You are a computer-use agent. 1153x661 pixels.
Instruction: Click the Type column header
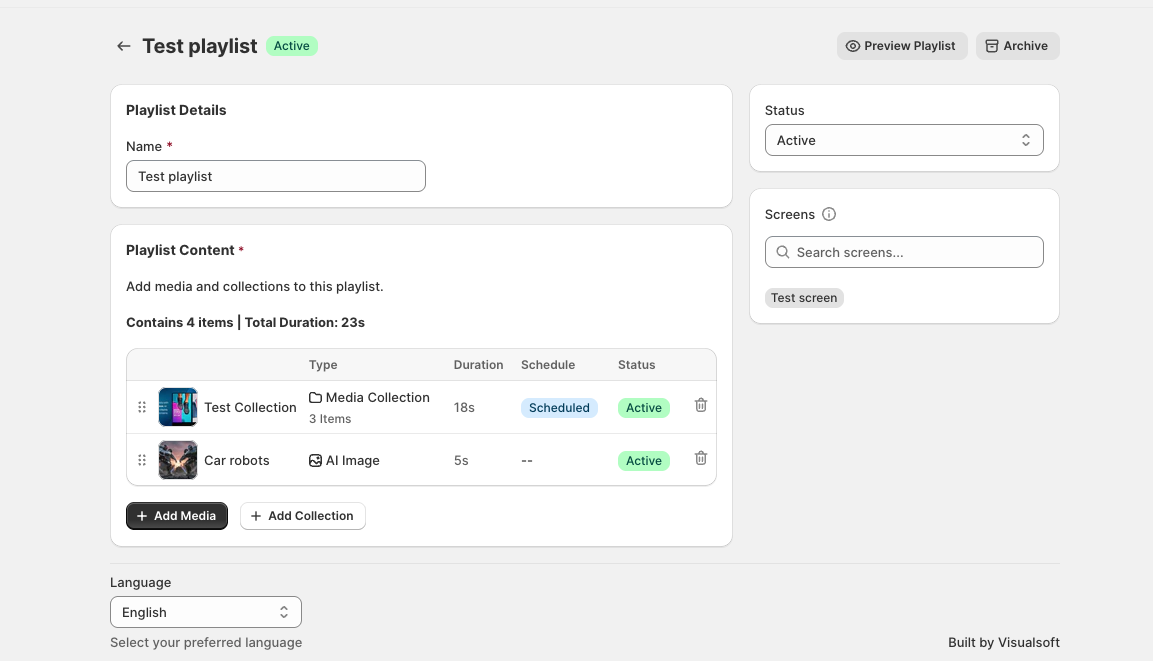click(x=323, y=365)
